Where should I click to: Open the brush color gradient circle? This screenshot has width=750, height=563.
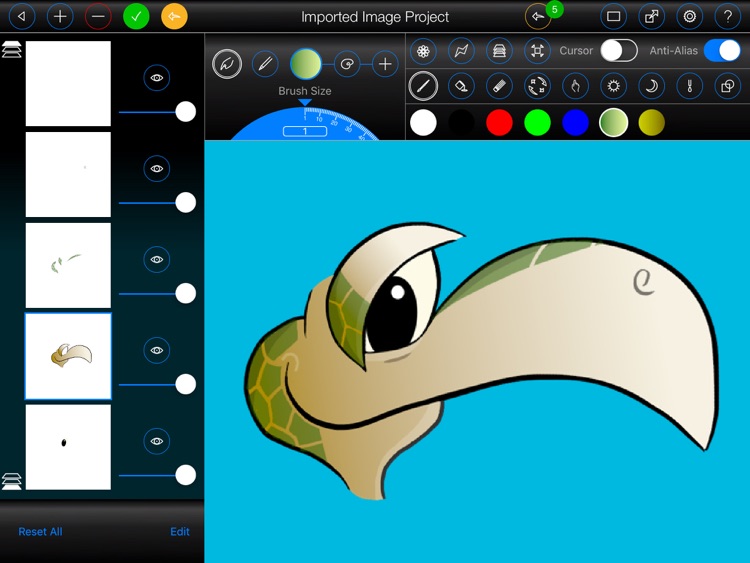pyautogui.click(x=306, y=64)
